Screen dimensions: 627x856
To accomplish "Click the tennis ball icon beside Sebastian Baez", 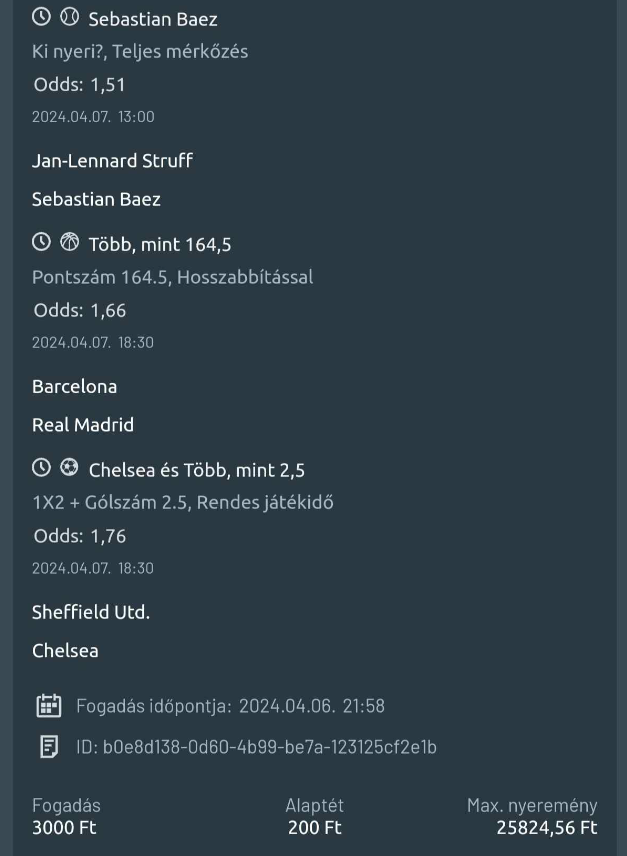I will point(69,17).
